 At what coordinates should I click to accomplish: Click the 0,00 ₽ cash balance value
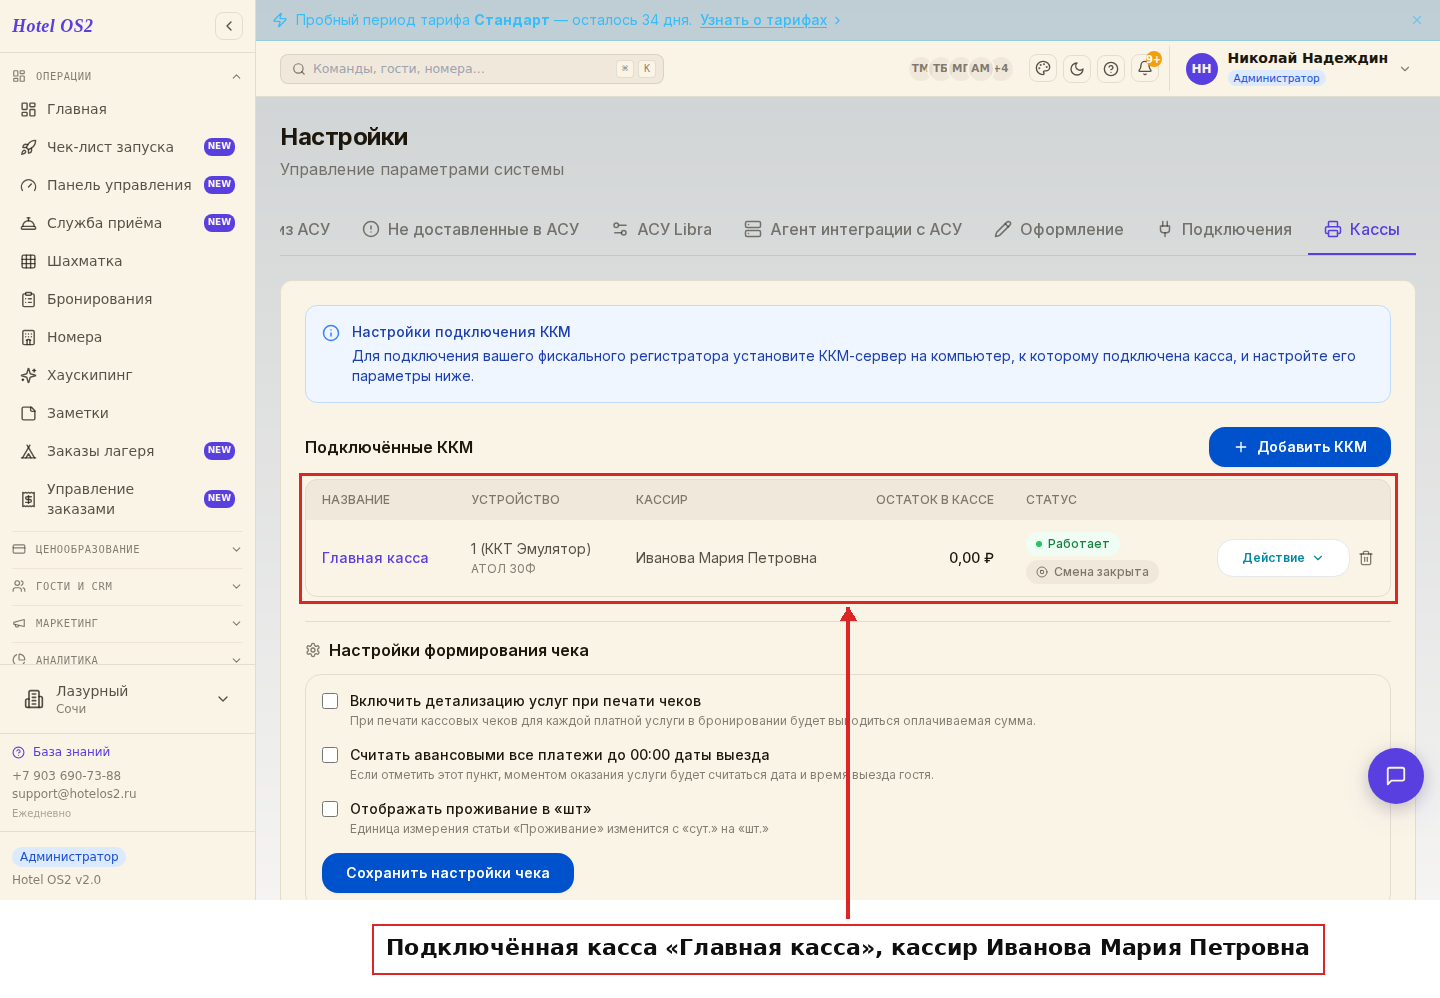pos(971,558)
